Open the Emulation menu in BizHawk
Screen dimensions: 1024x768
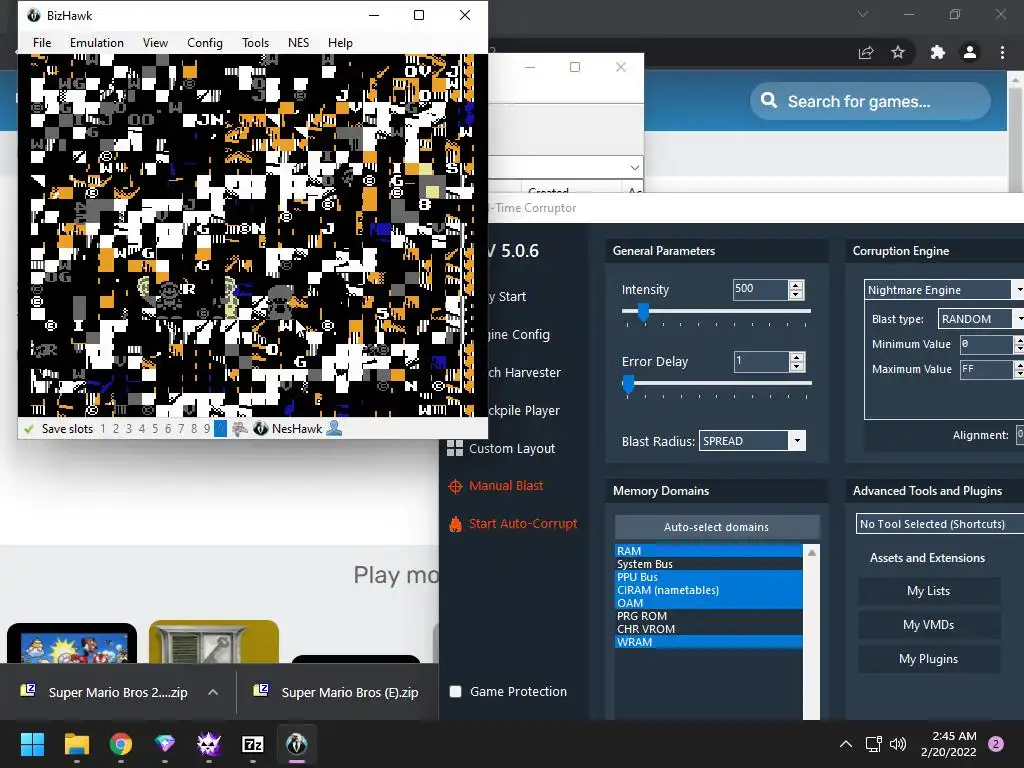pyautogui.click(x=97, y=42)
